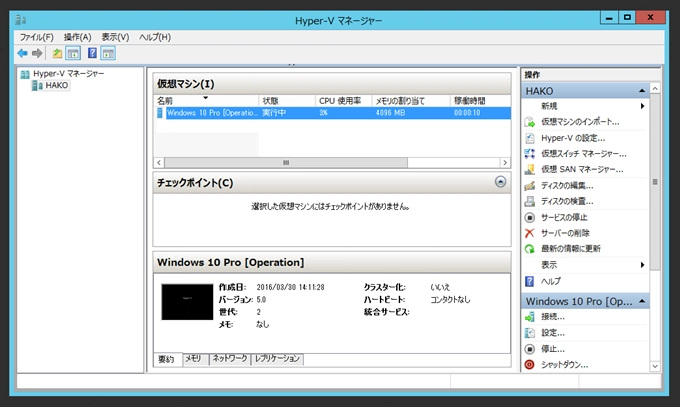Open the ヘルプ(H) menu
680x407 pixels.
tap(155, 37)
